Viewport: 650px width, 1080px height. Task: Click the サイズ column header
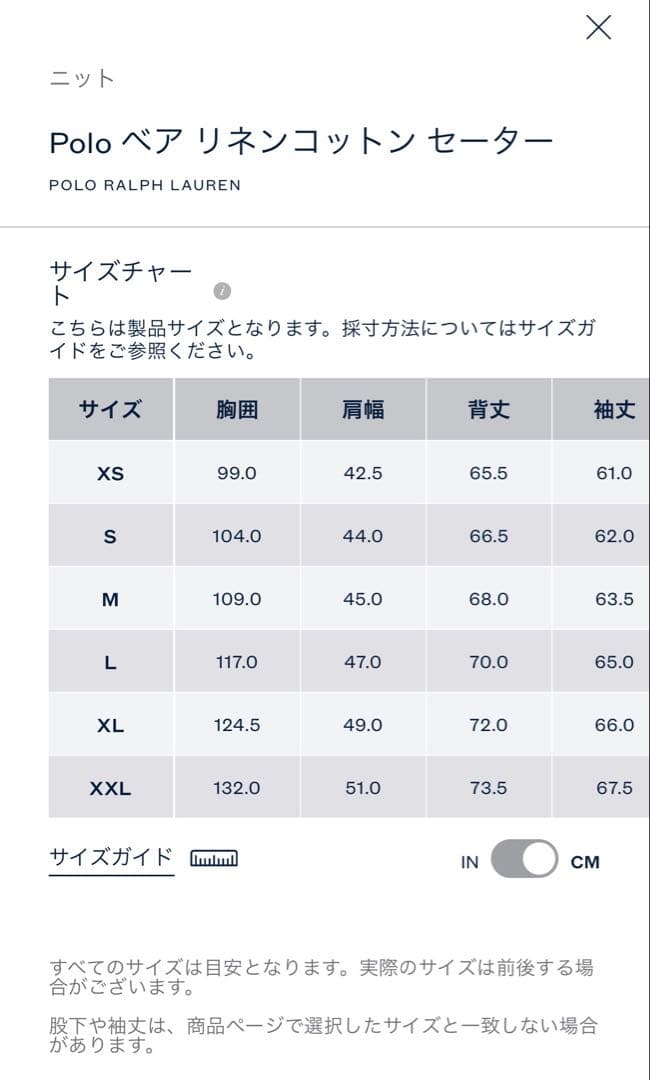pos(110,409)
